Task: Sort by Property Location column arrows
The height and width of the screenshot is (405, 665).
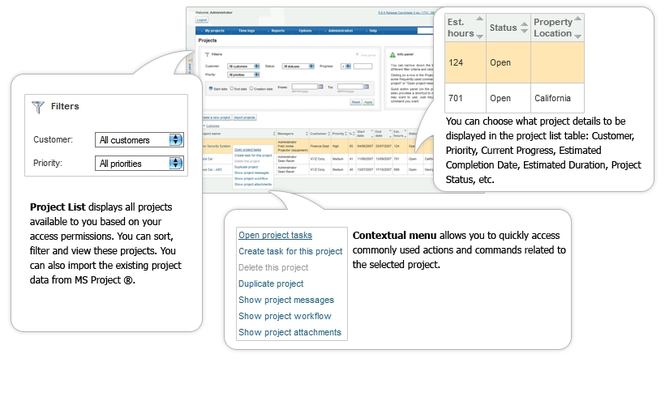Action: point(578,27)
